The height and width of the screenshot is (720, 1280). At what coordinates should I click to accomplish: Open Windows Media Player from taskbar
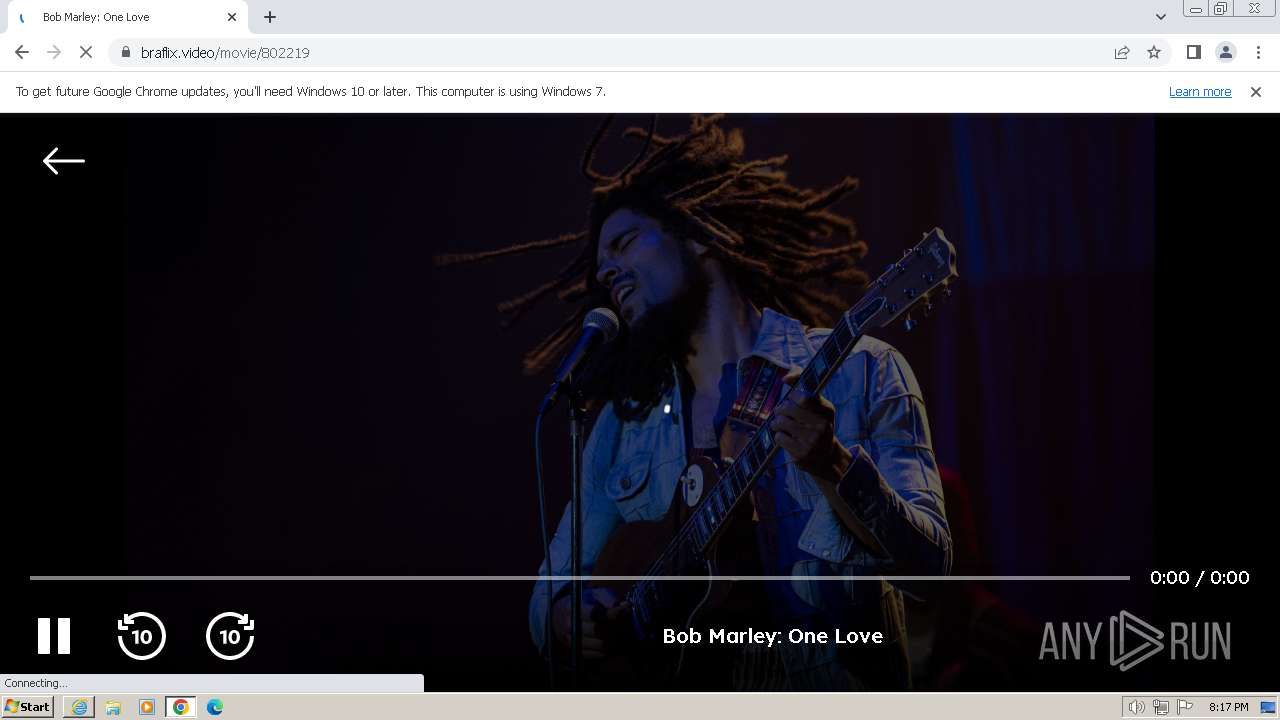pyautogui.click(x=147, y=707)
